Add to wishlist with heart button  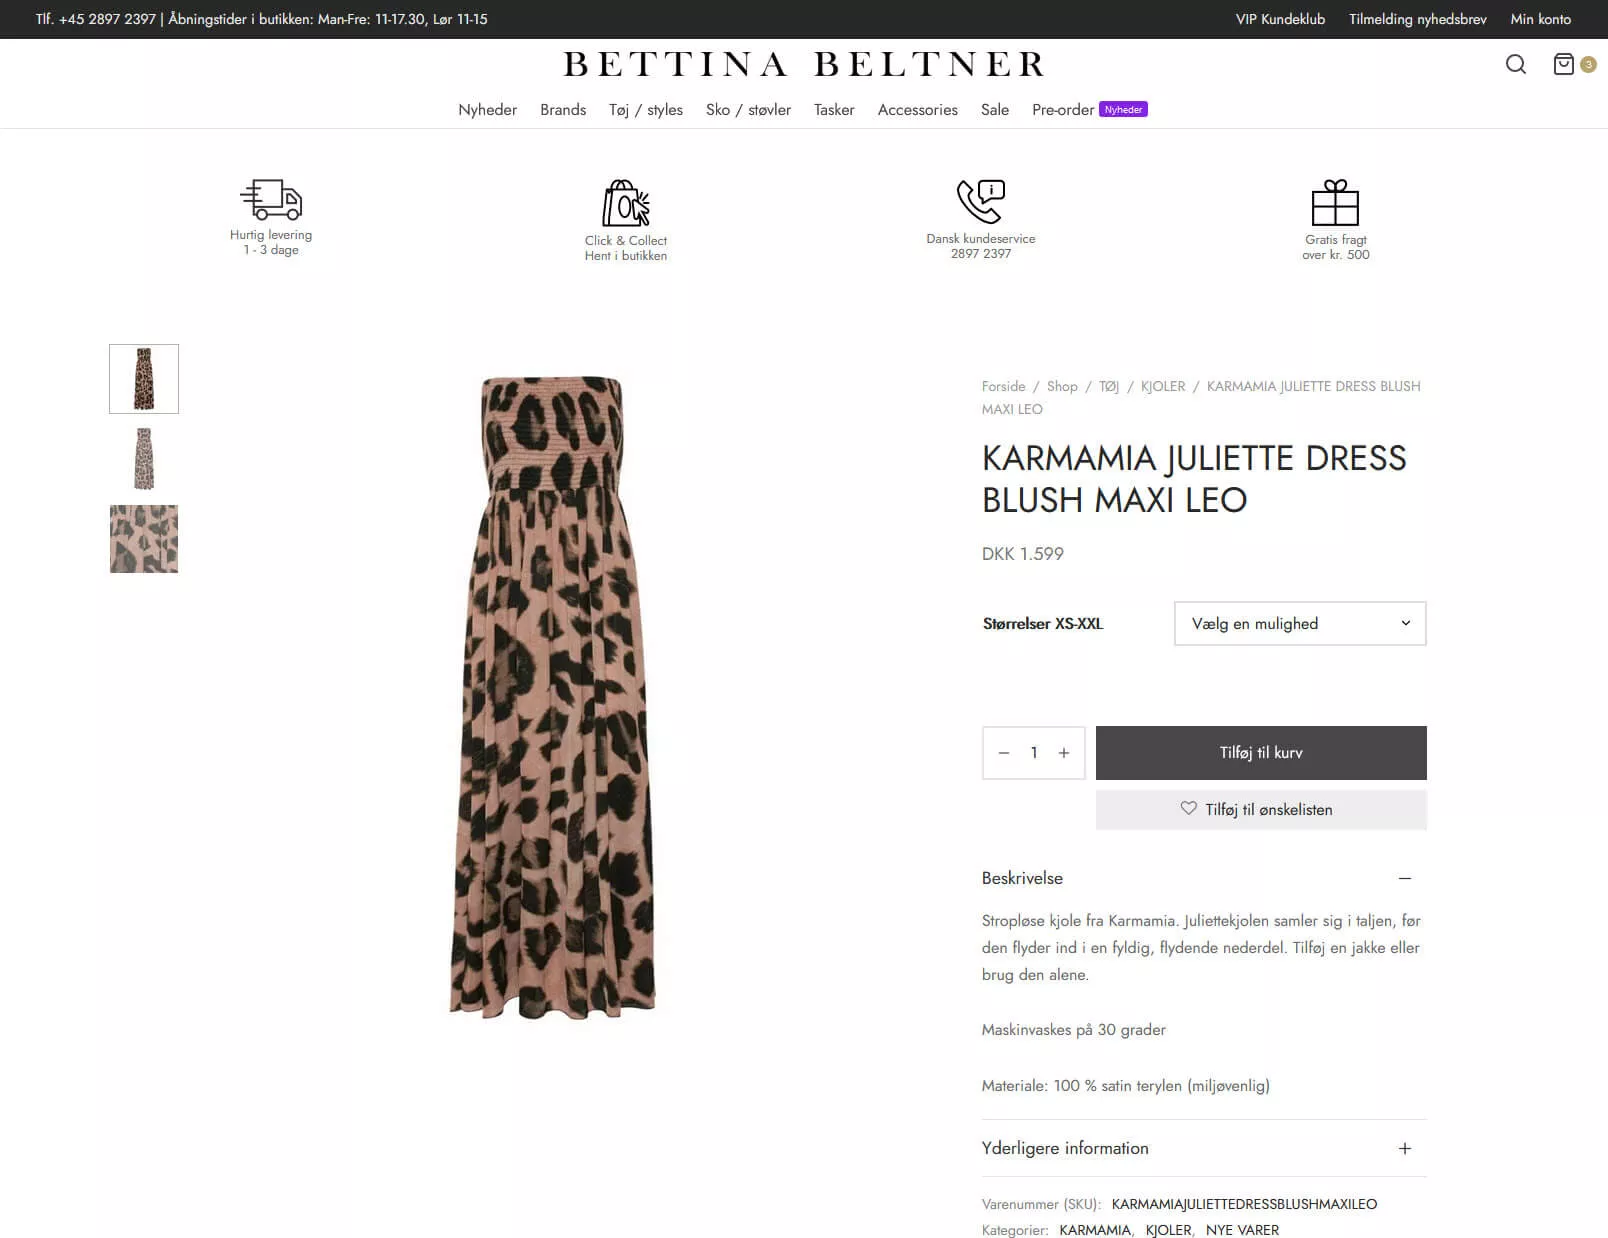1261,810
